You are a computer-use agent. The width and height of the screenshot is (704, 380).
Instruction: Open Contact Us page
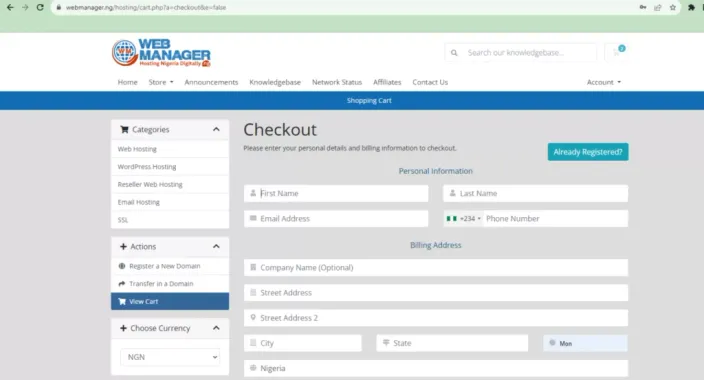pos(430,82)
